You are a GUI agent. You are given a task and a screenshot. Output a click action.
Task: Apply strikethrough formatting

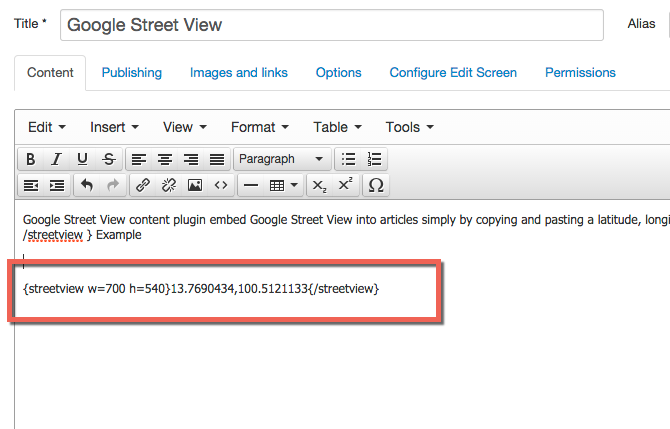click(x=109, y=159)
